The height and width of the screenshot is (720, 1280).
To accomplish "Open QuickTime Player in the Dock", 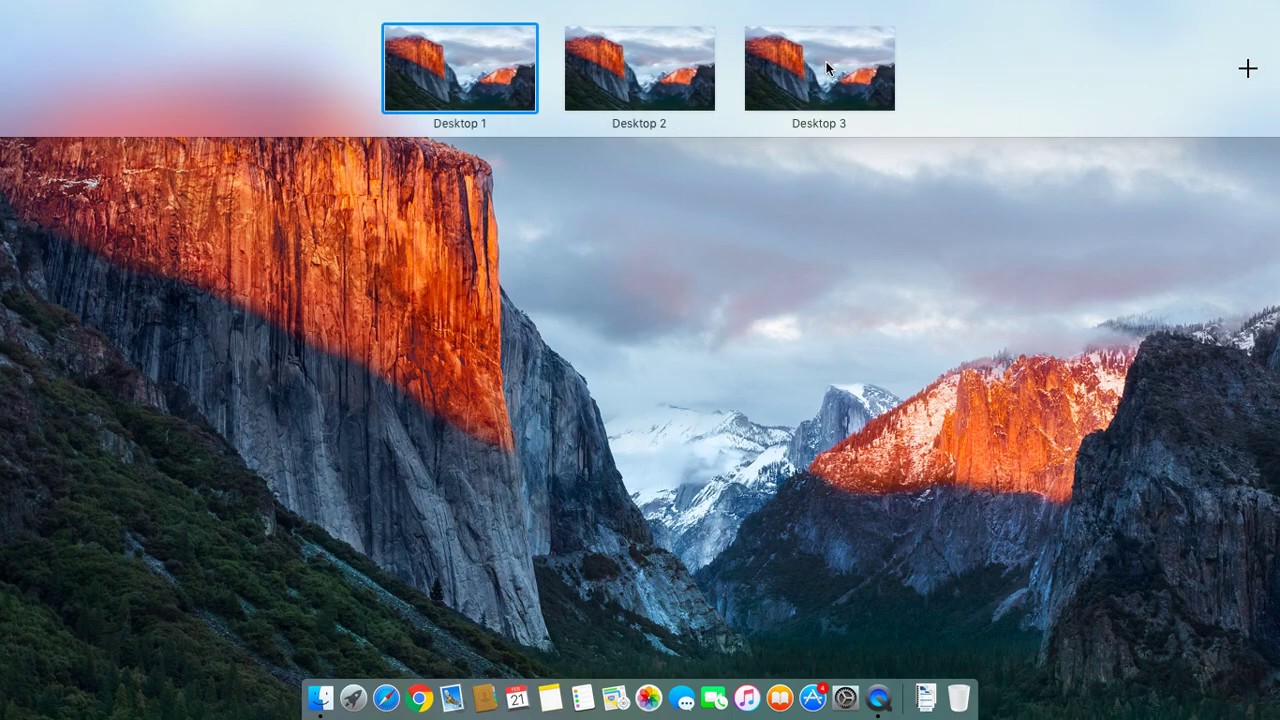I will 879,698.
